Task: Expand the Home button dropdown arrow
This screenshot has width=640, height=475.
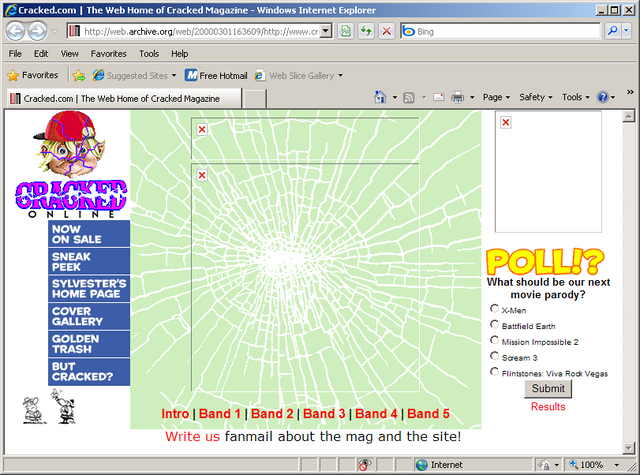Action: point(394,98)
